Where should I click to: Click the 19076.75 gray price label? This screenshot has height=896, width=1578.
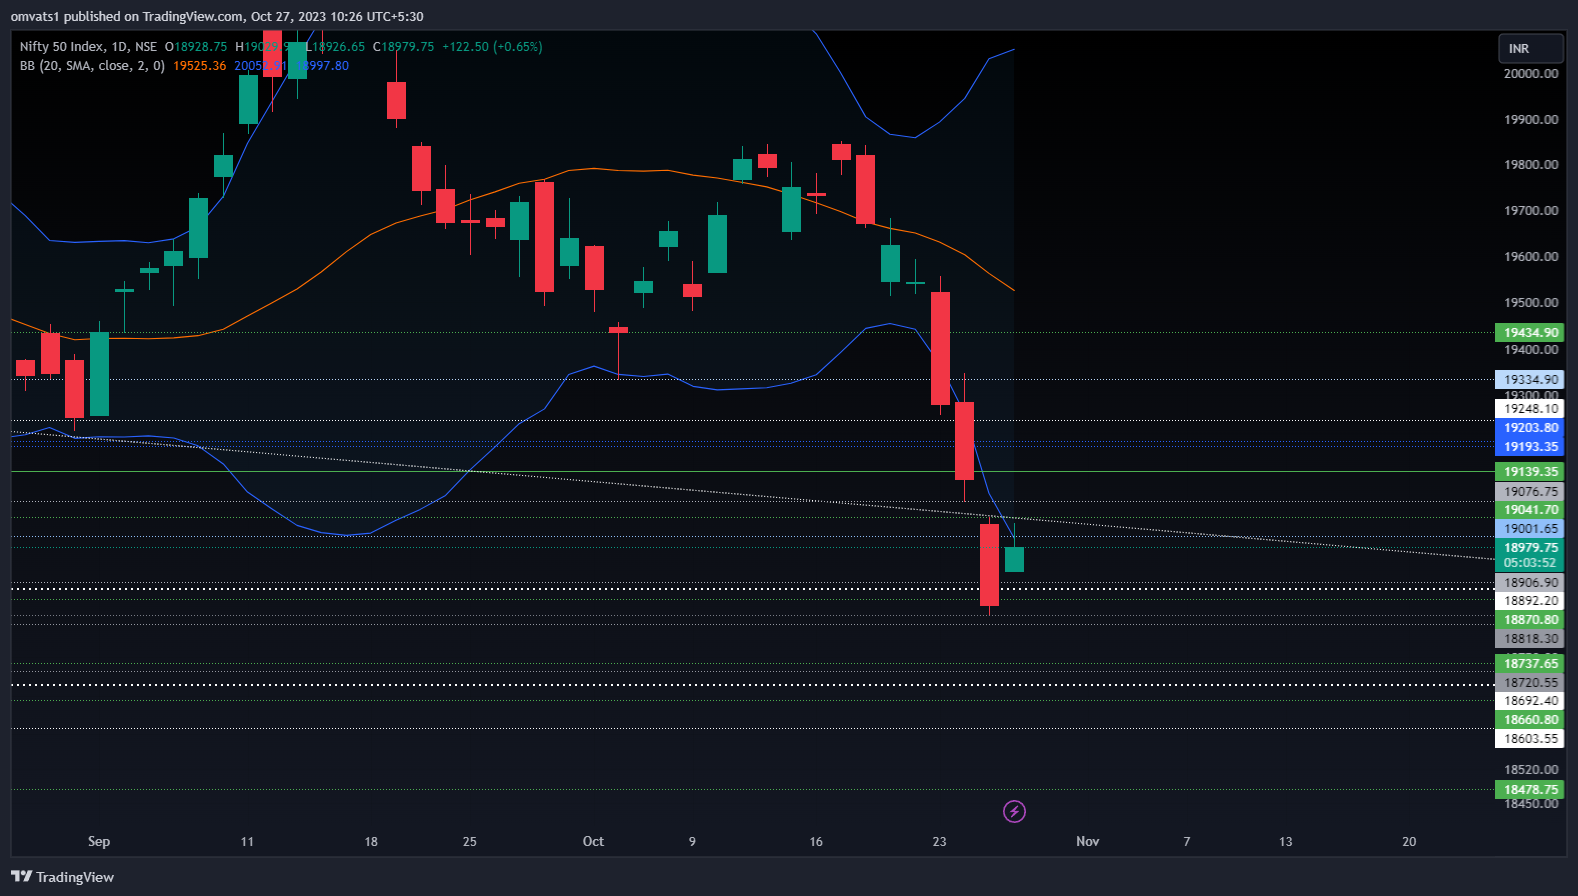coord(1530,492)
